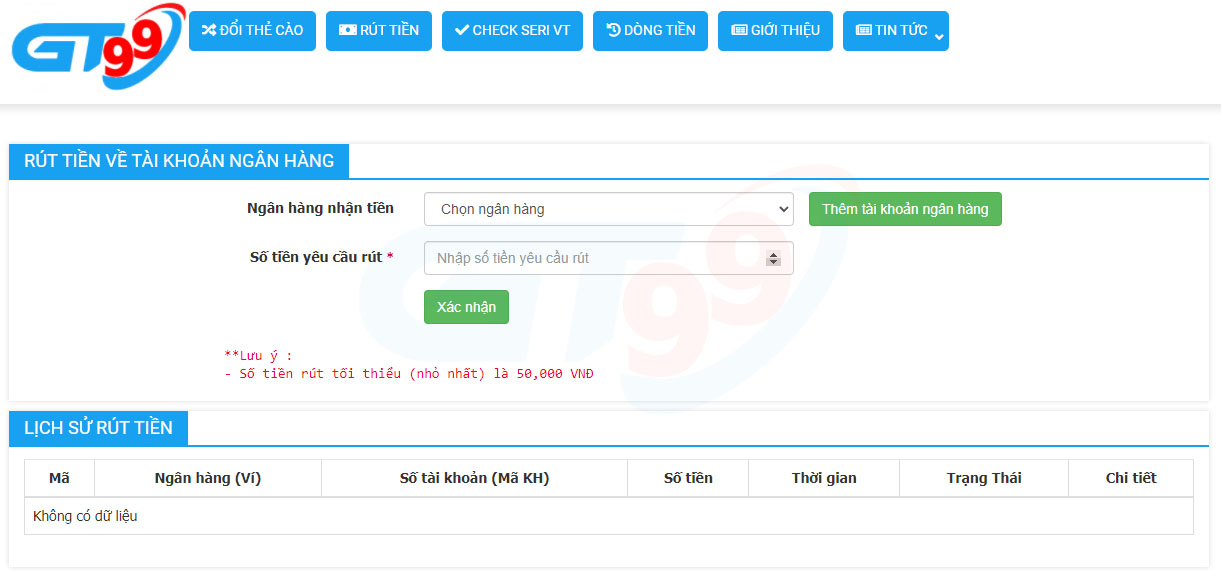
Task: Click the Xác nhận button
Action: pos(466,307)
